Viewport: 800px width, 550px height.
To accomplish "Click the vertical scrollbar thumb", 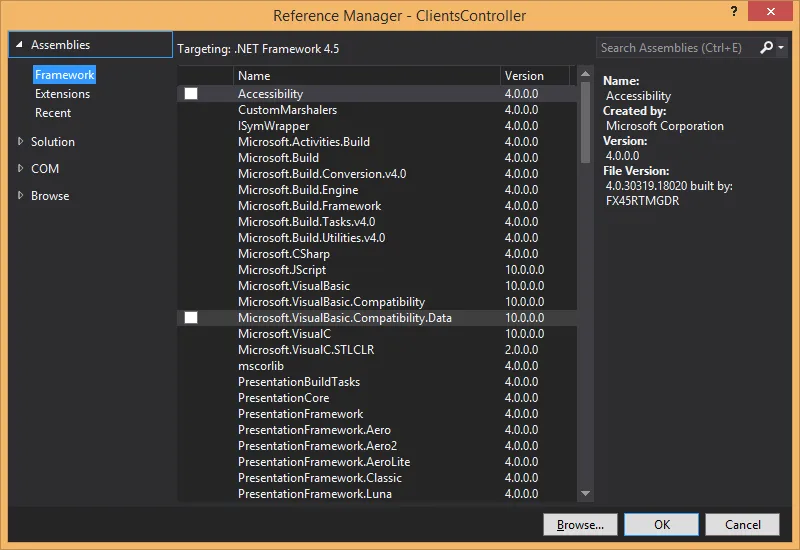I will (585, 122).
